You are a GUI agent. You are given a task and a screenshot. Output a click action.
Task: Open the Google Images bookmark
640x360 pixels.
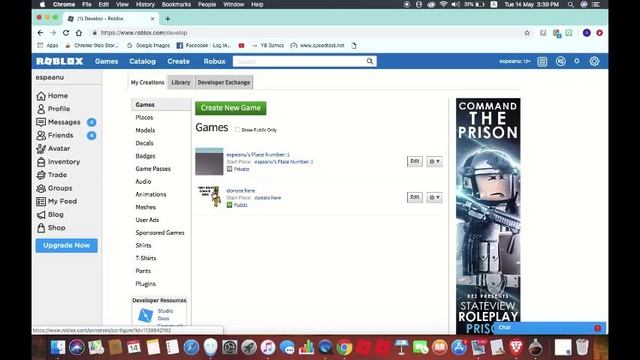click(x=148, y=45)
